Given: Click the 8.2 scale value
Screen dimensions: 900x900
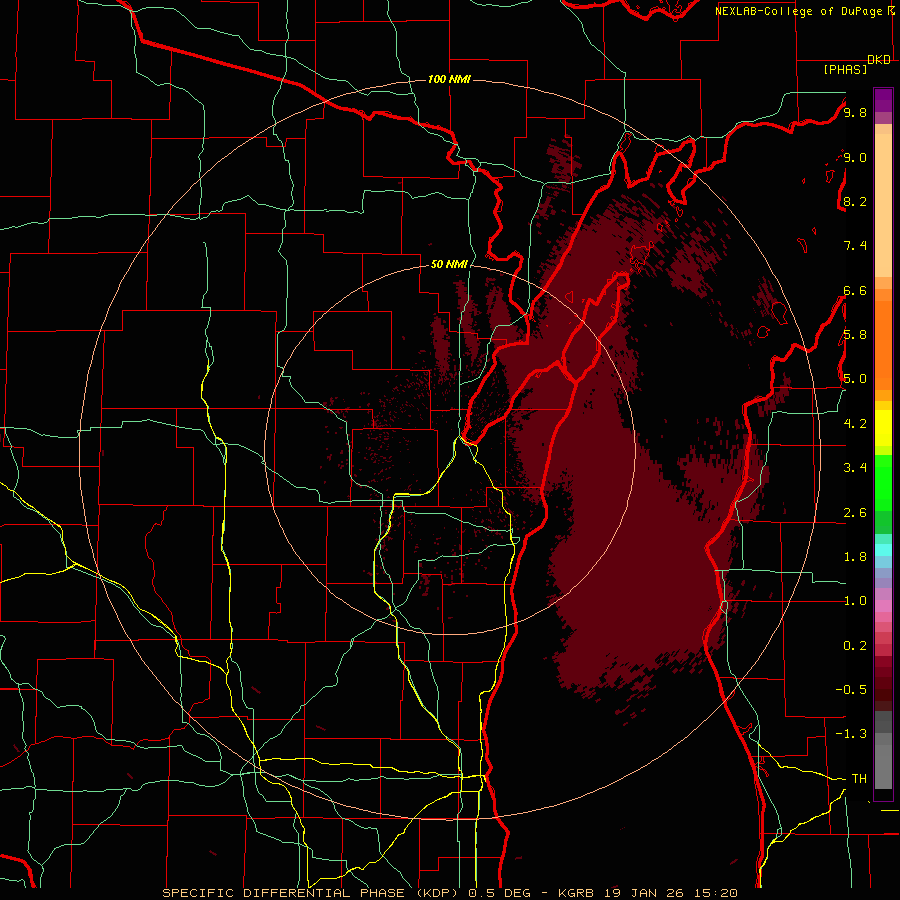Looking at the screenshot, I should point(855,201).
